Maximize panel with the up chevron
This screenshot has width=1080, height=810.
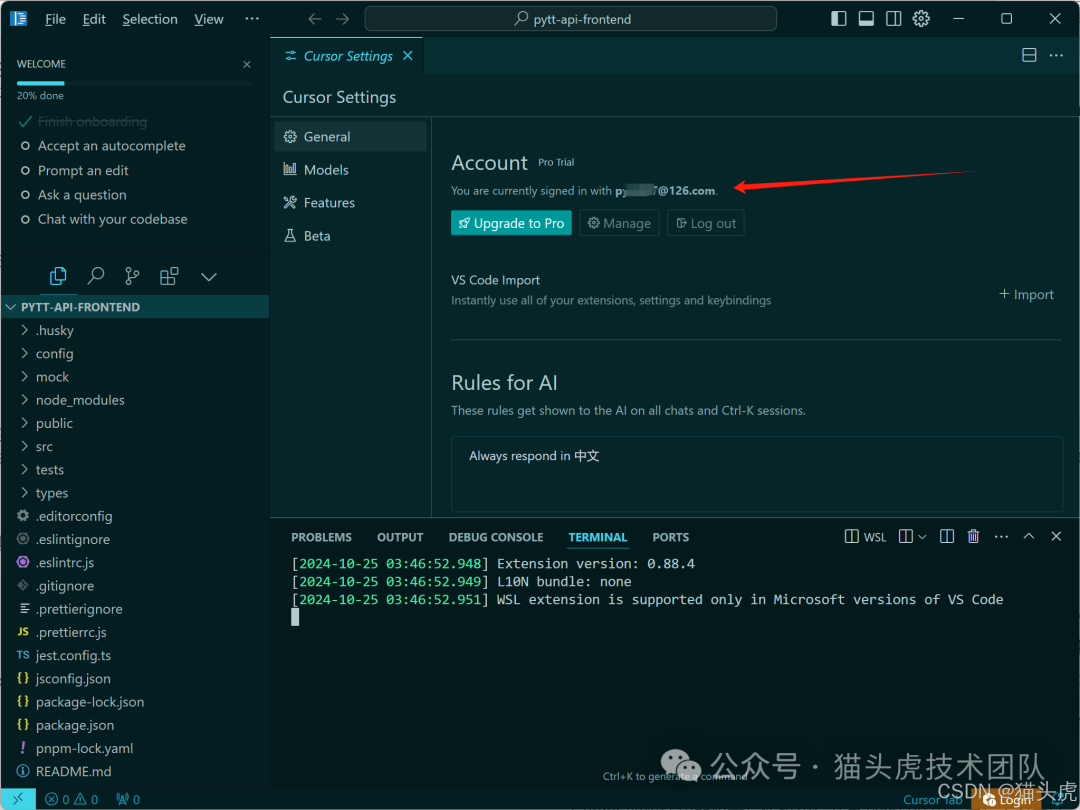pyautogui.click(x=1028, y=536)
